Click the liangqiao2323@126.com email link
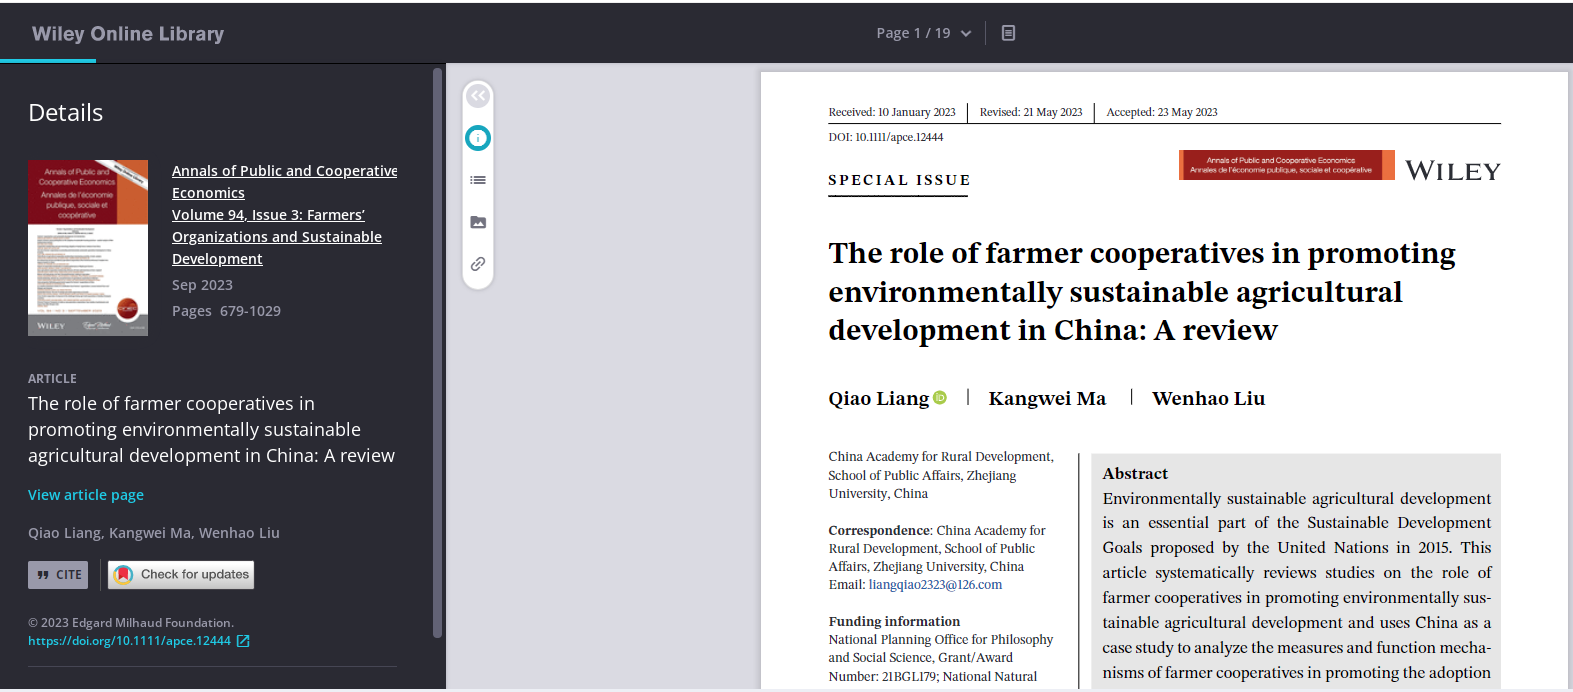This screenshot has width=1573, height=692. (935, 585)
